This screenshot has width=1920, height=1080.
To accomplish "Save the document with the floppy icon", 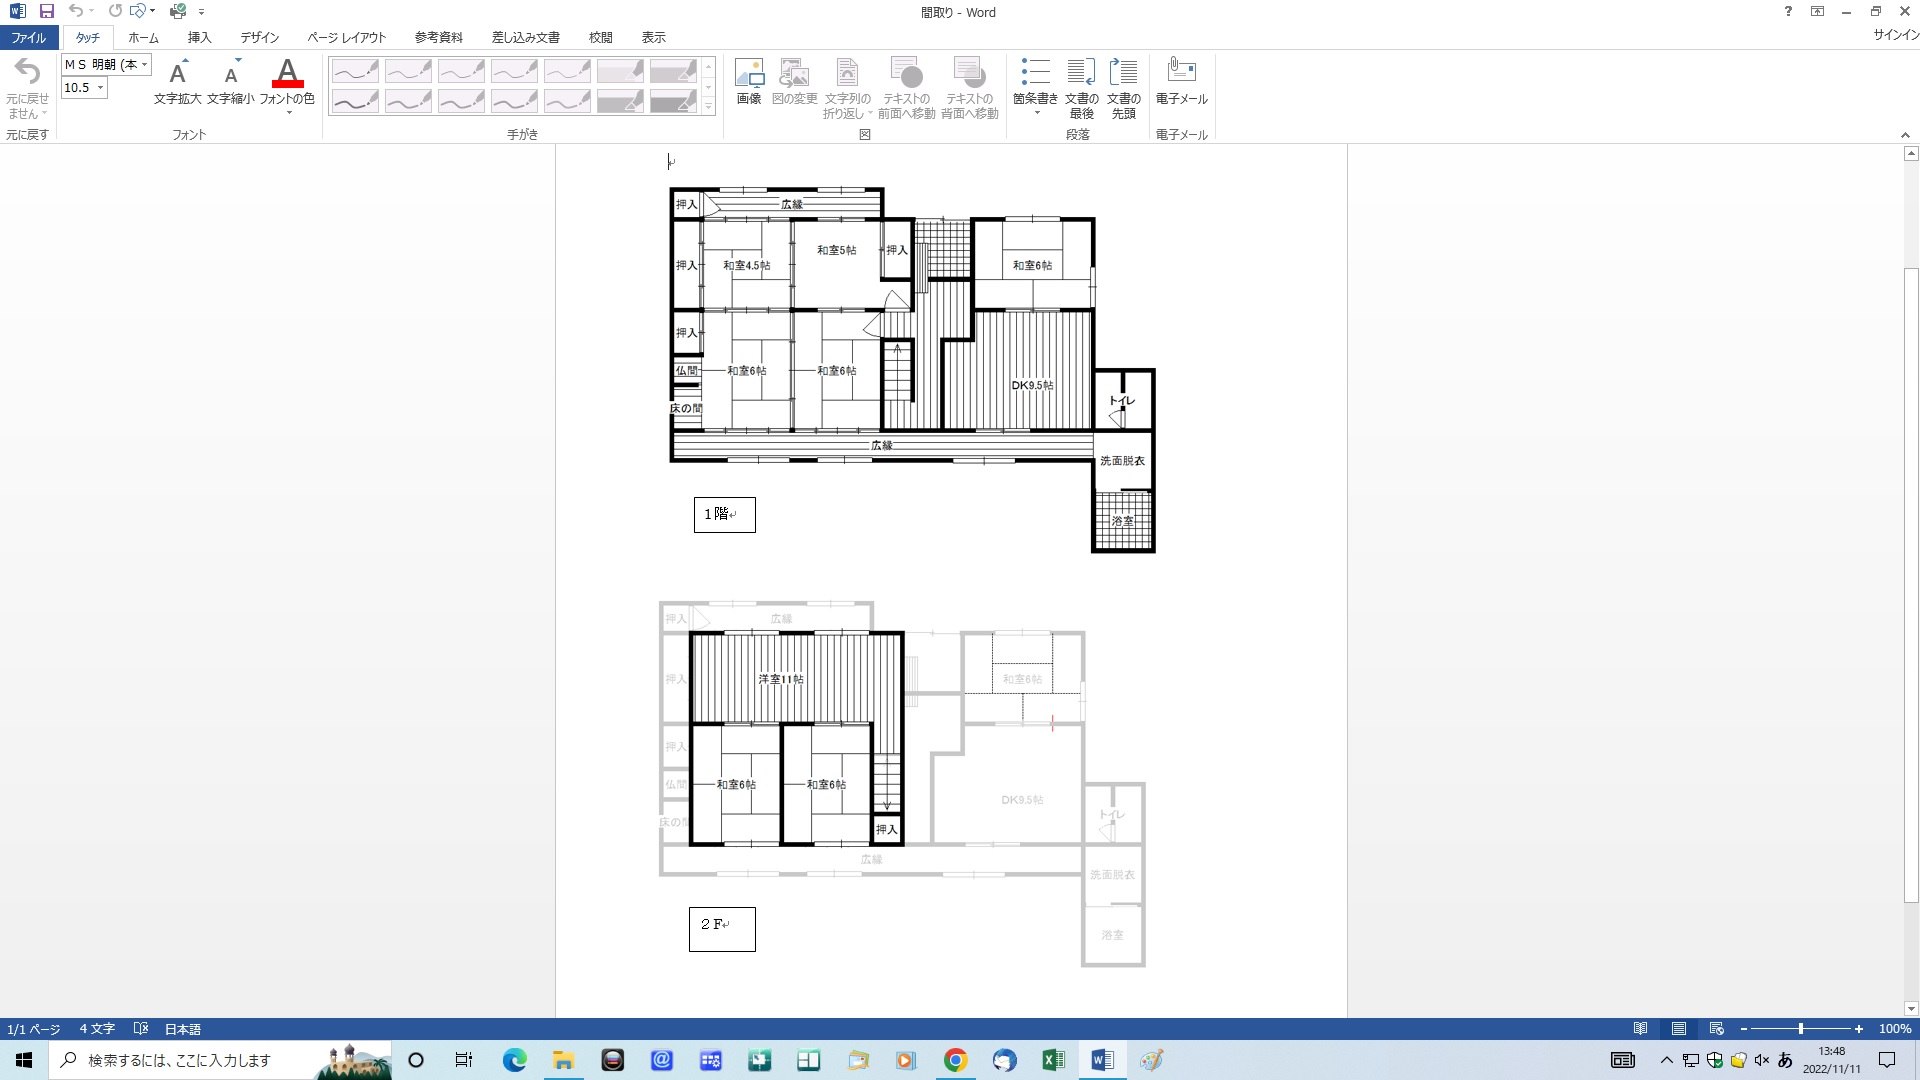I will [x=47, y=12].
